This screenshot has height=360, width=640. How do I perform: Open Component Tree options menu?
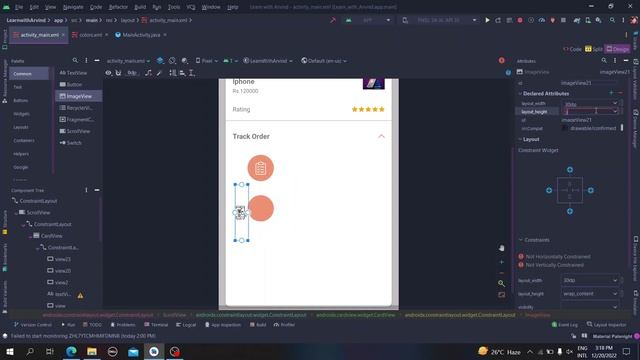pyautogui.click(x=86, y=190)
